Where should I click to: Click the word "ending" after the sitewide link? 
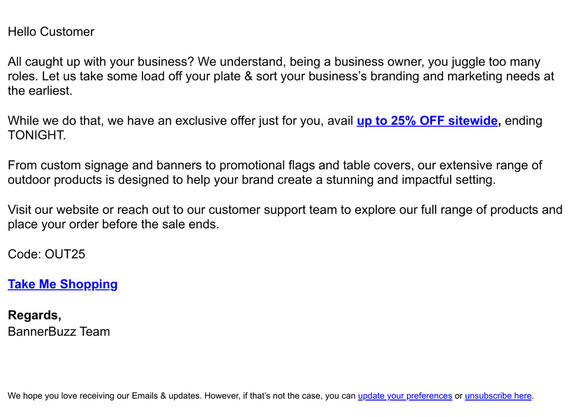coord(523,121)
